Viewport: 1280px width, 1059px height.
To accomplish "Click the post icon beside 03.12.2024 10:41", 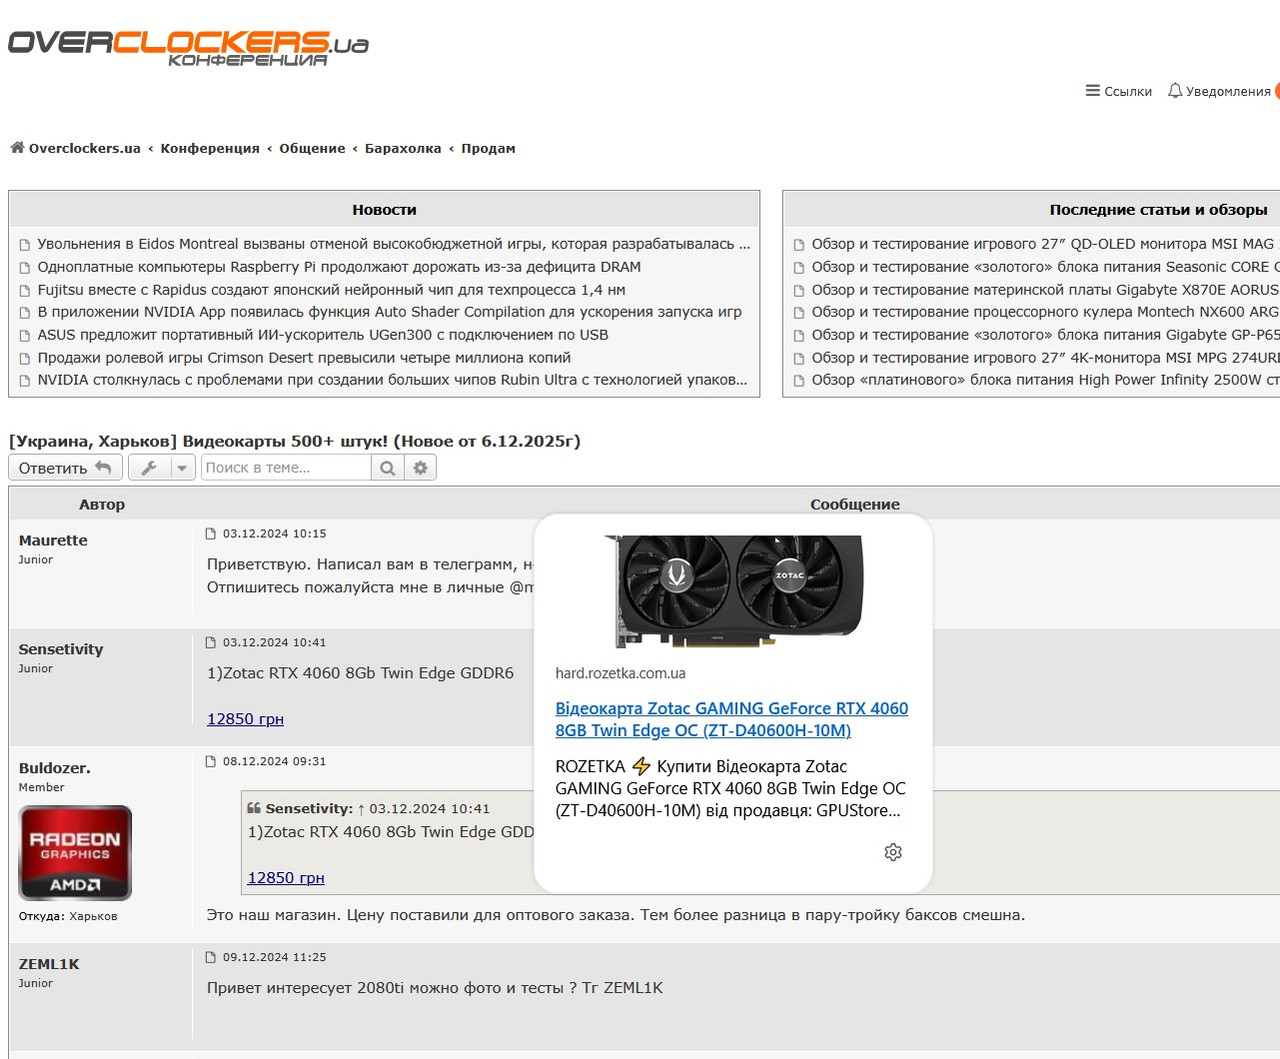I will [x=211, y=643].
